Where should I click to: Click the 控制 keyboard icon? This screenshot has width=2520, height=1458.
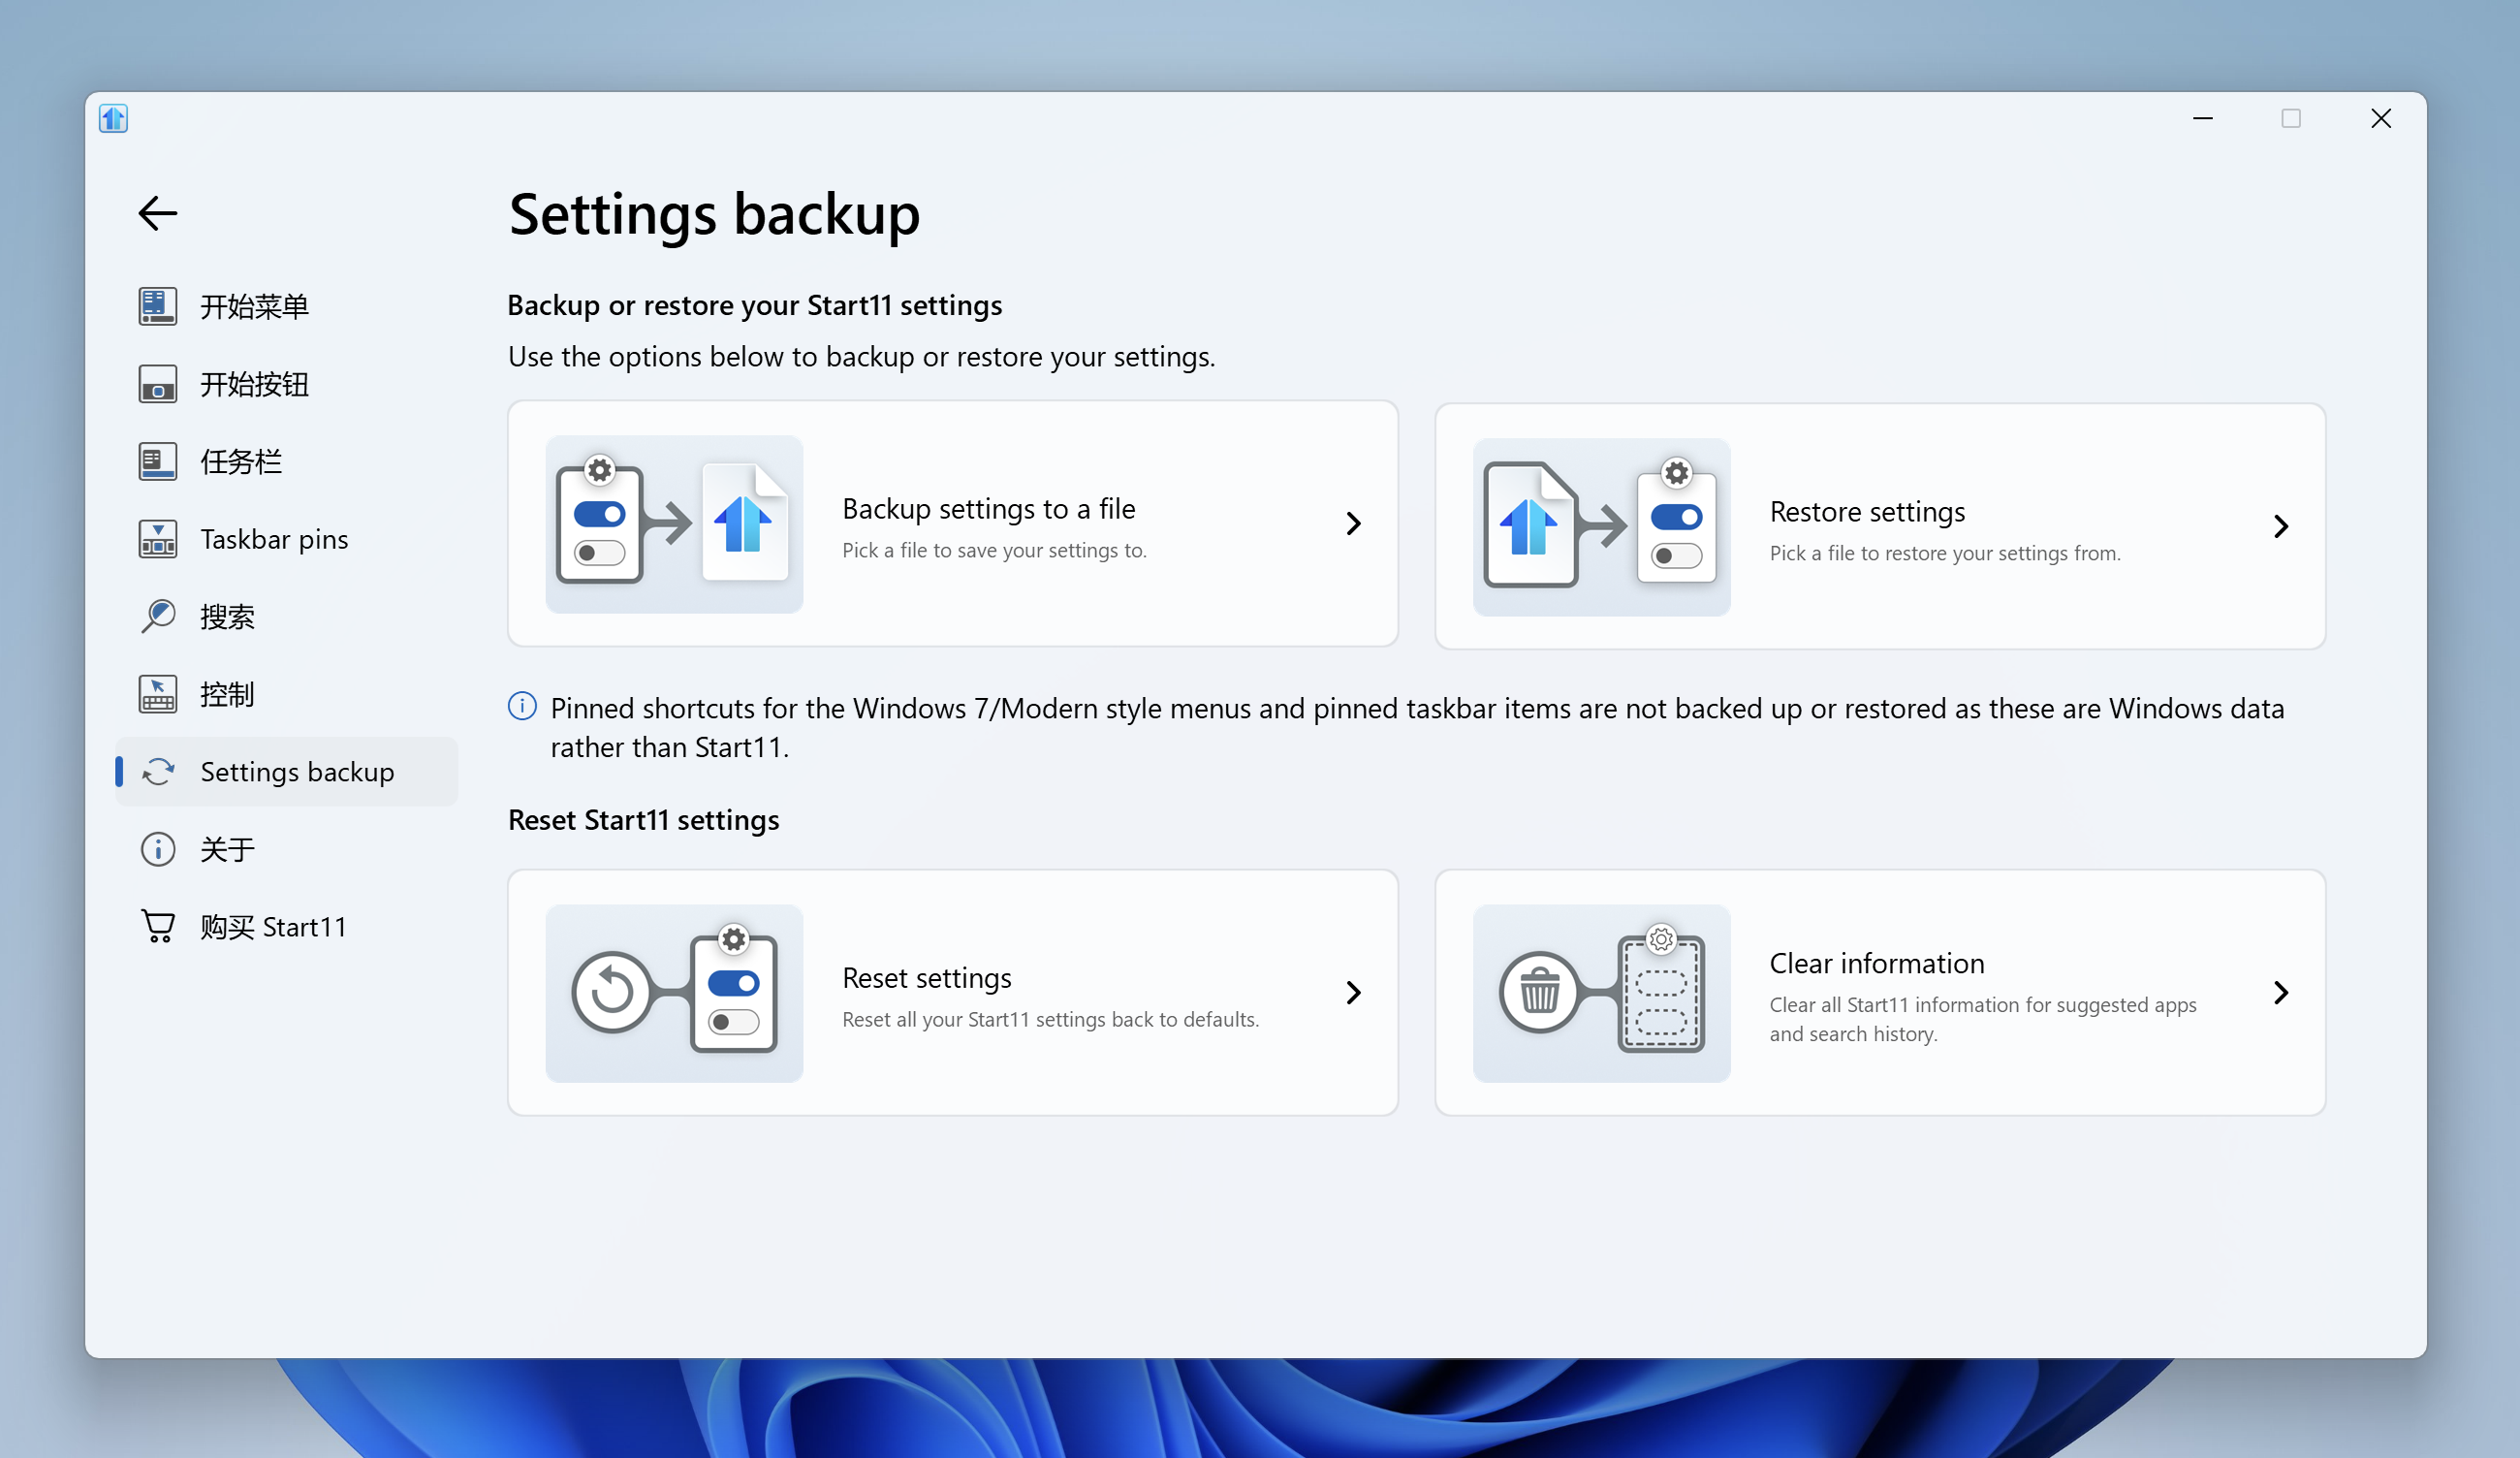(x=157, y=694)
